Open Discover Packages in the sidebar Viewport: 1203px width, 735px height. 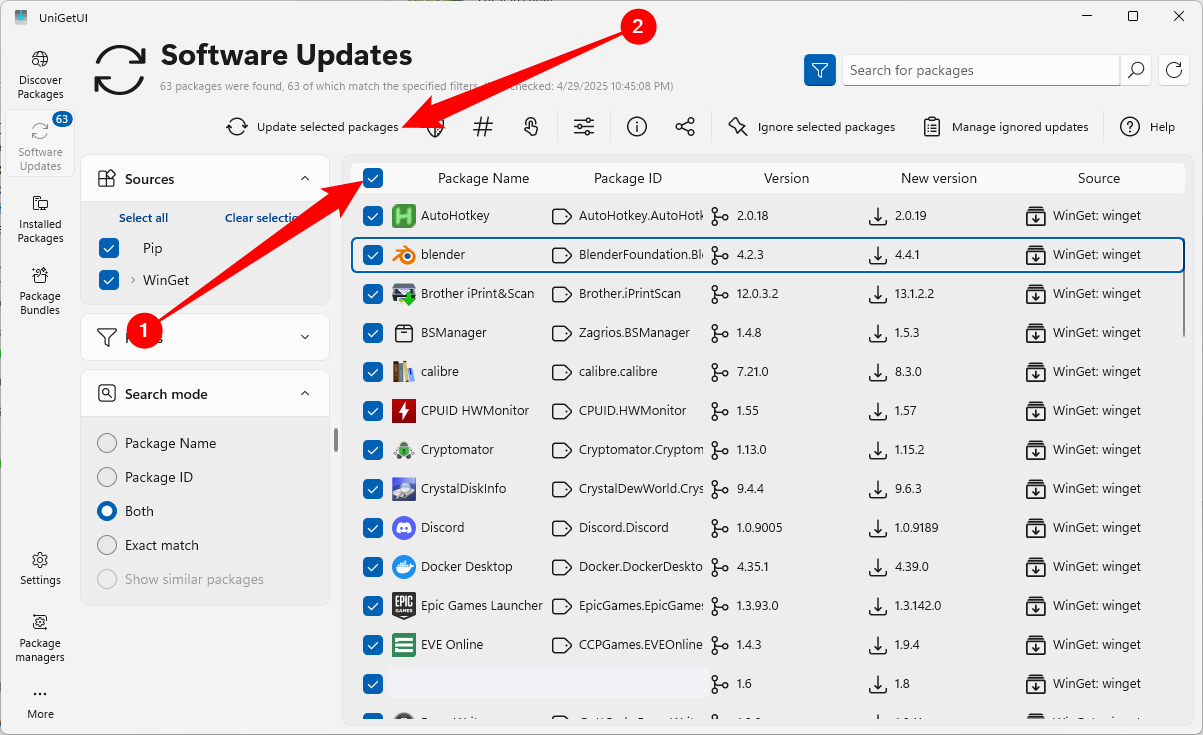pyautogui.click(x=40, y=75)
